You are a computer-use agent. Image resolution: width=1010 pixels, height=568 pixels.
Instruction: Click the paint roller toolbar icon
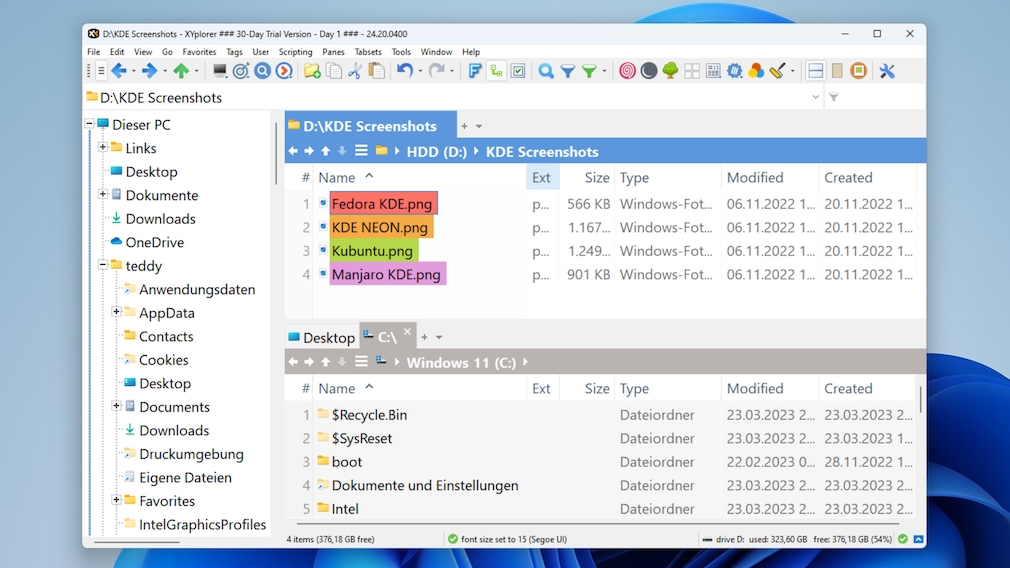coord(777,71)
